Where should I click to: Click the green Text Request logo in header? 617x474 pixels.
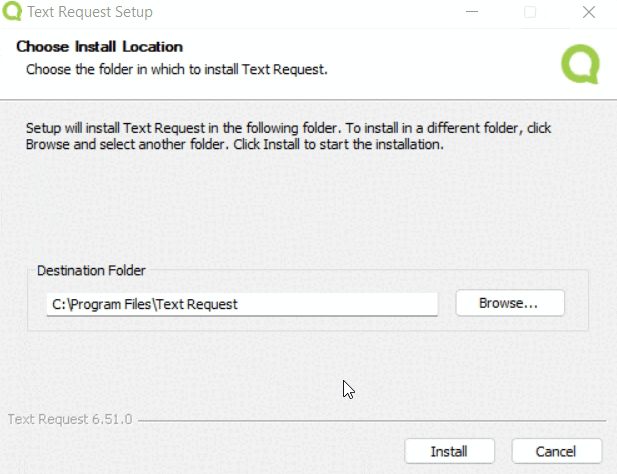point(580,63)
